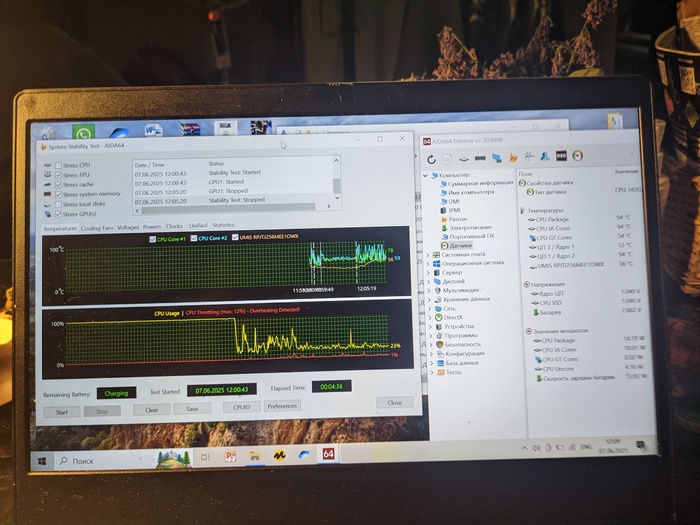Screen dimensions: 700x525
Task: Click the sensor gauge icon in toolbar
Action: click(x=575, y=156)
